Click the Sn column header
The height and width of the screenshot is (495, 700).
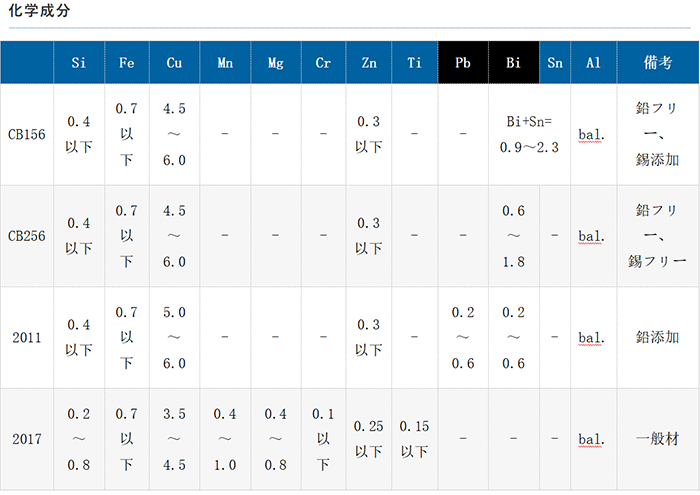[x=555, y=63]
